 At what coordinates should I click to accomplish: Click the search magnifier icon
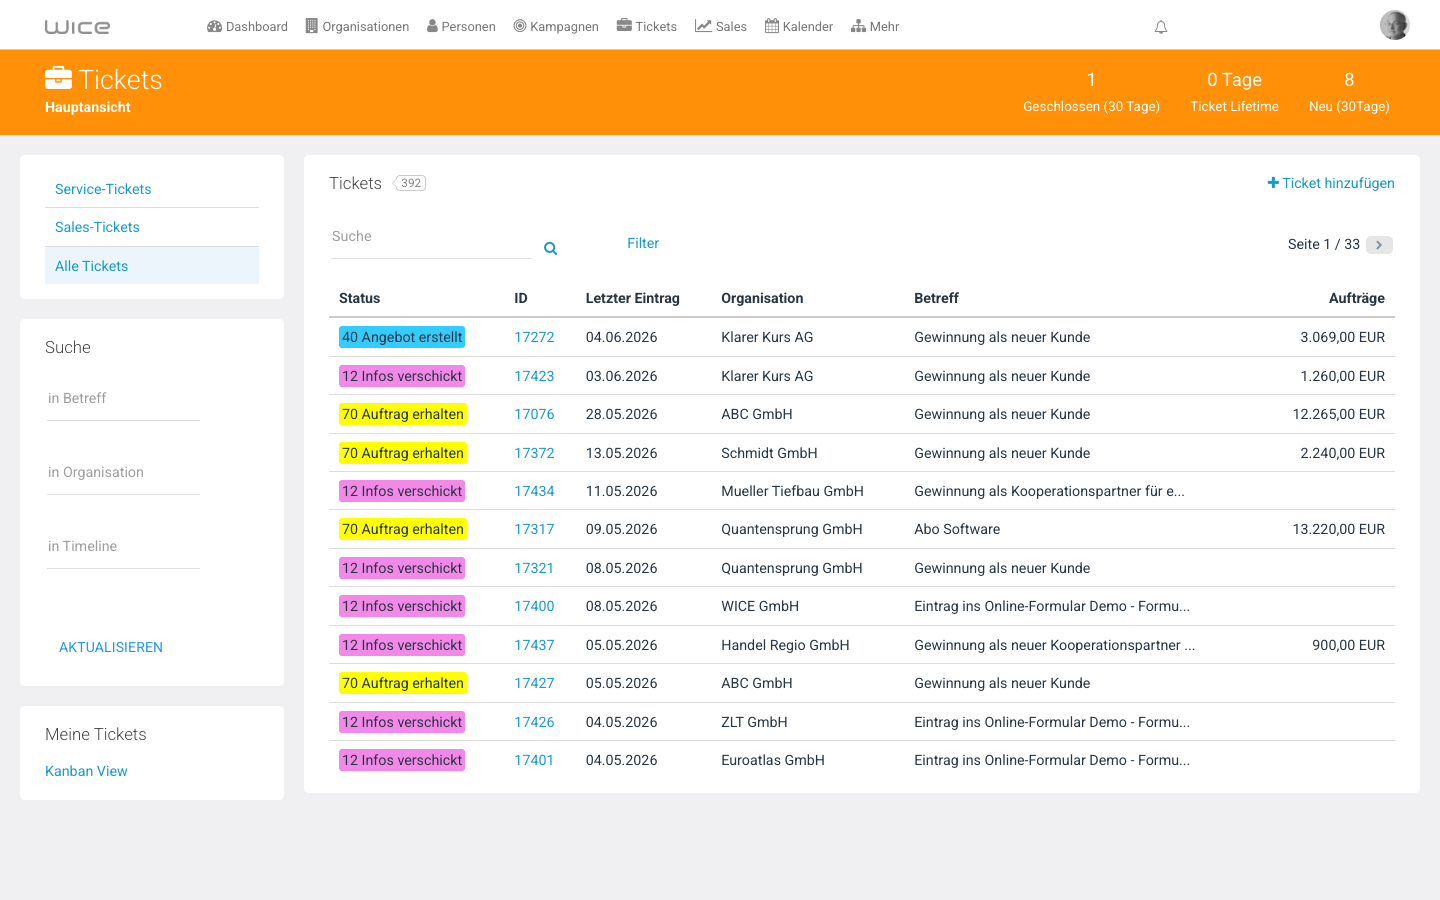[550, 248]
